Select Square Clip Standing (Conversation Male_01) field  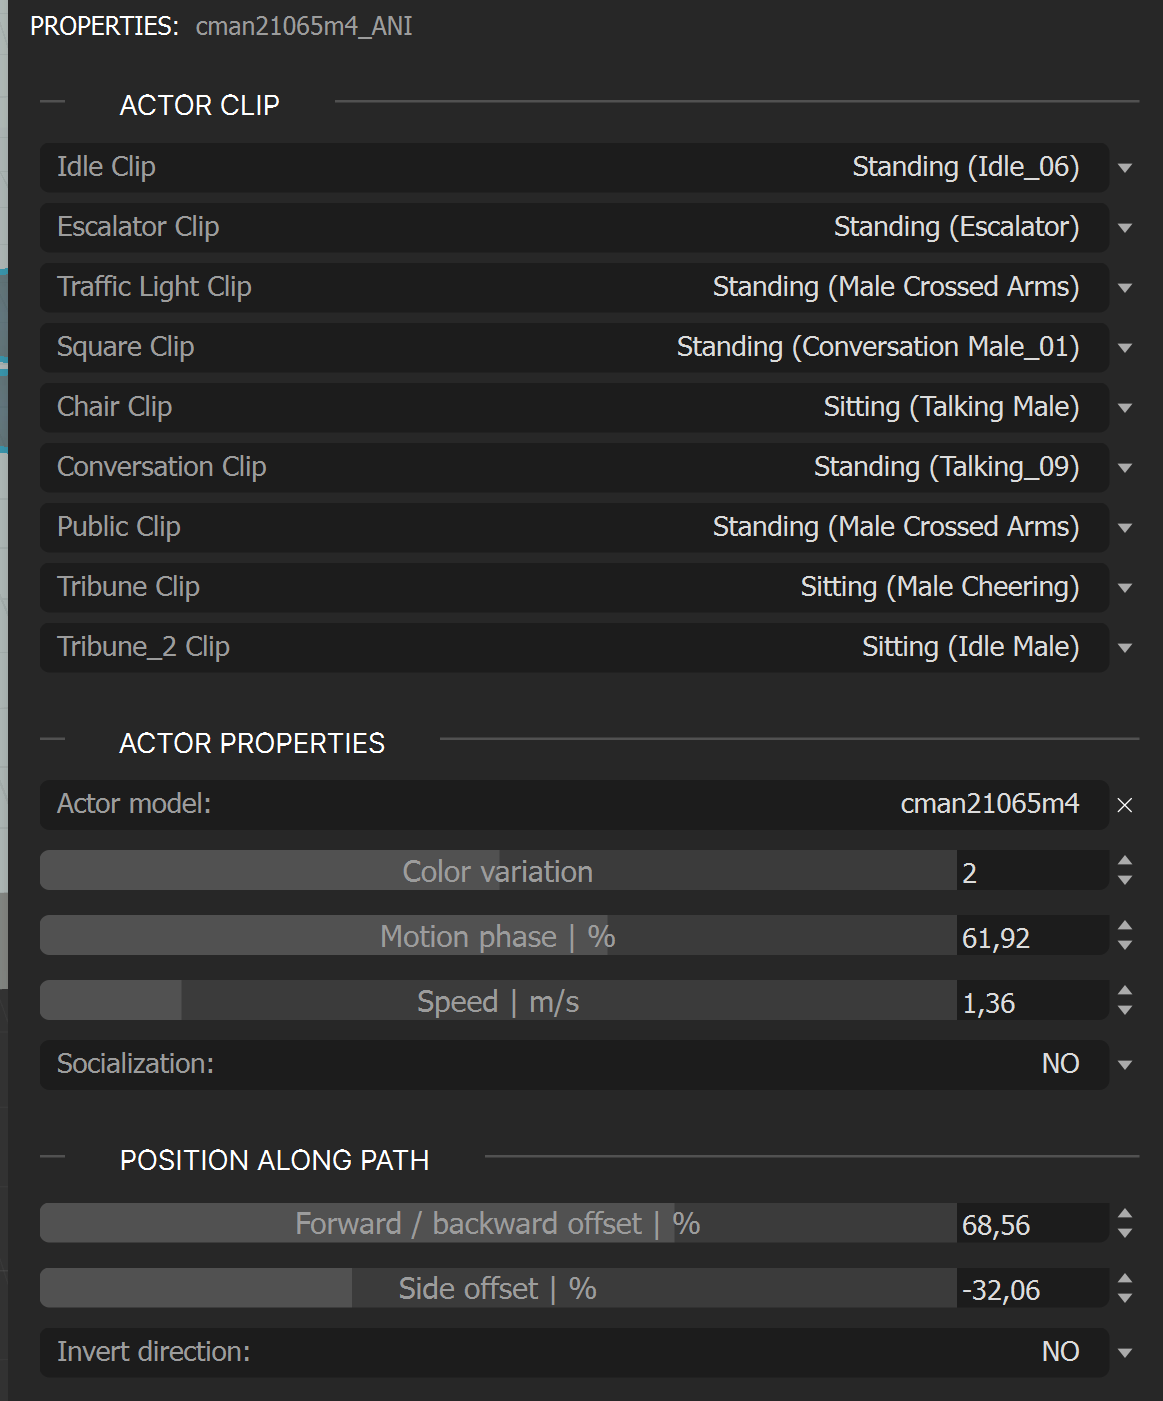[x=574, y=347]
